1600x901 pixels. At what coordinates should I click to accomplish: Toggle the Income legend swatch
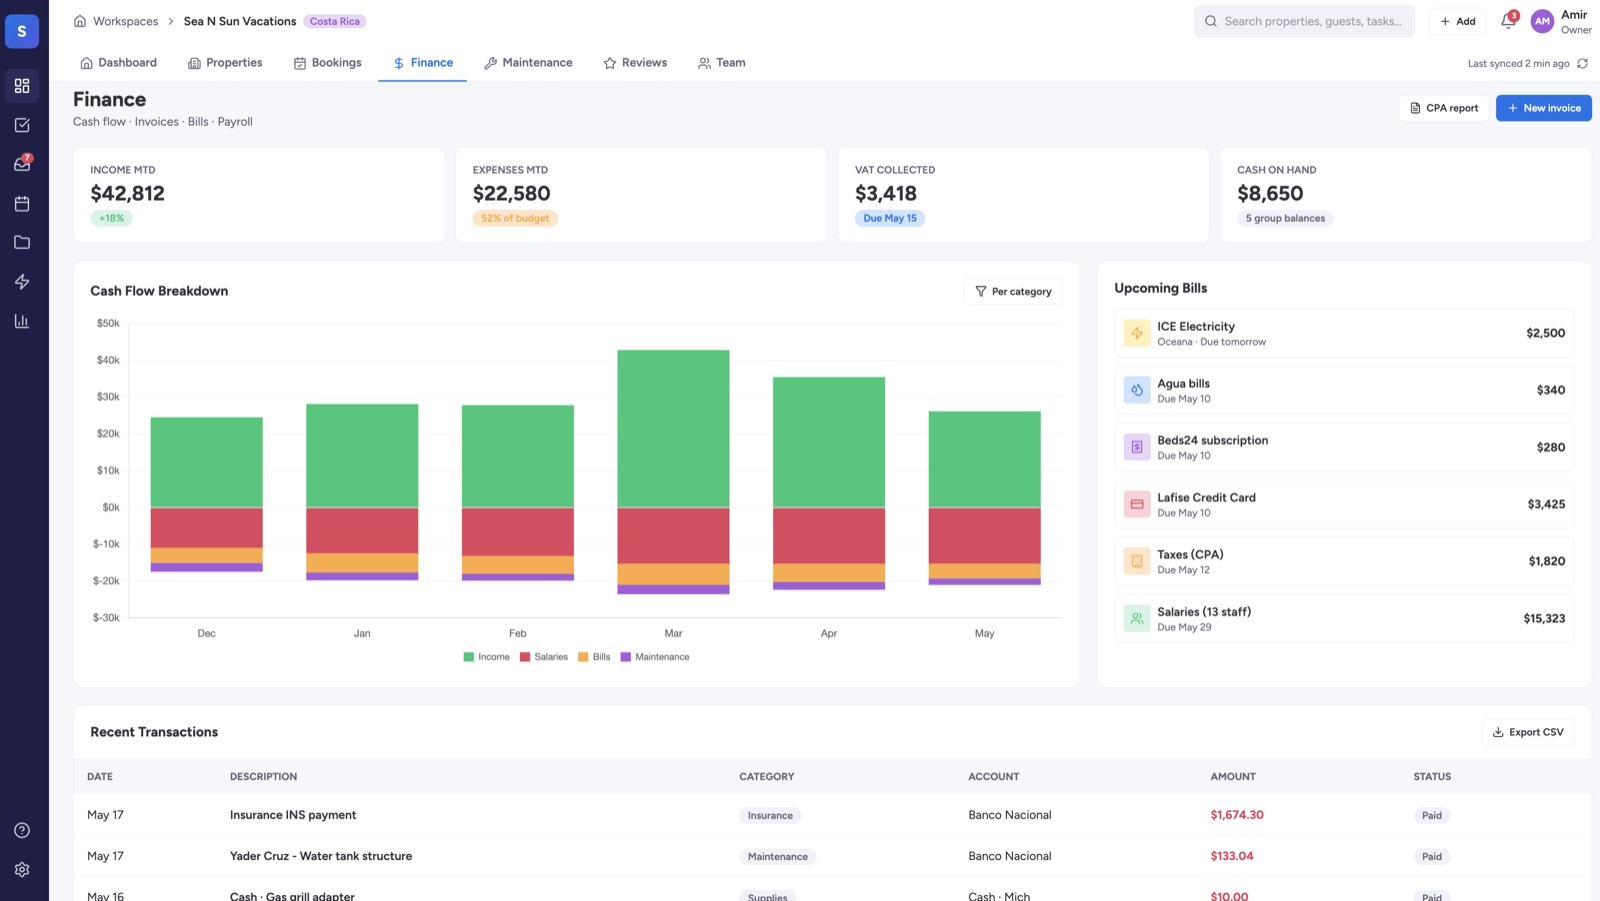tap(468, 657)
